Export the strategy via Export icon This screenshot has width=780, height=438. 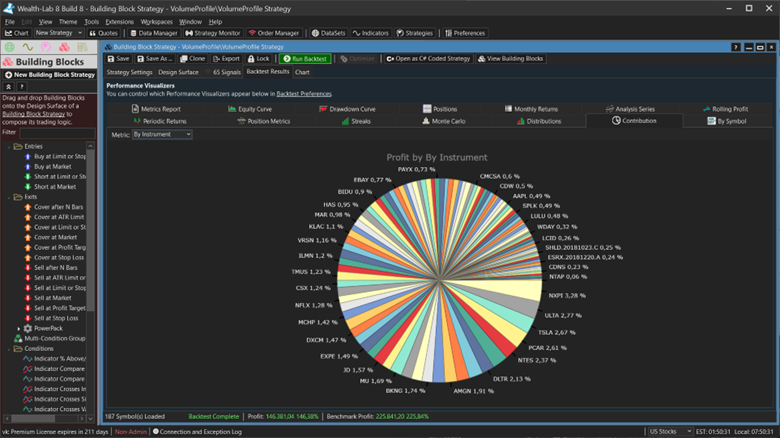226,59
